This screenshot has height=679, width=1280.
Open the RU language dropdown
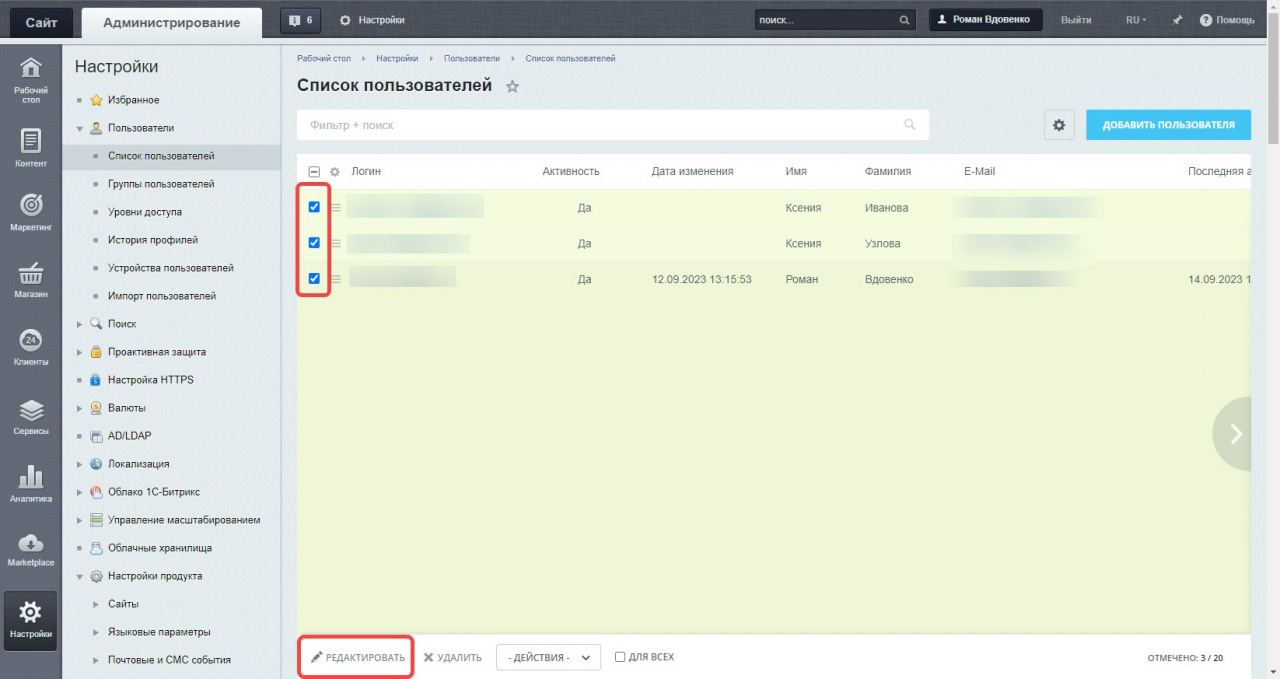point(1136,20)
